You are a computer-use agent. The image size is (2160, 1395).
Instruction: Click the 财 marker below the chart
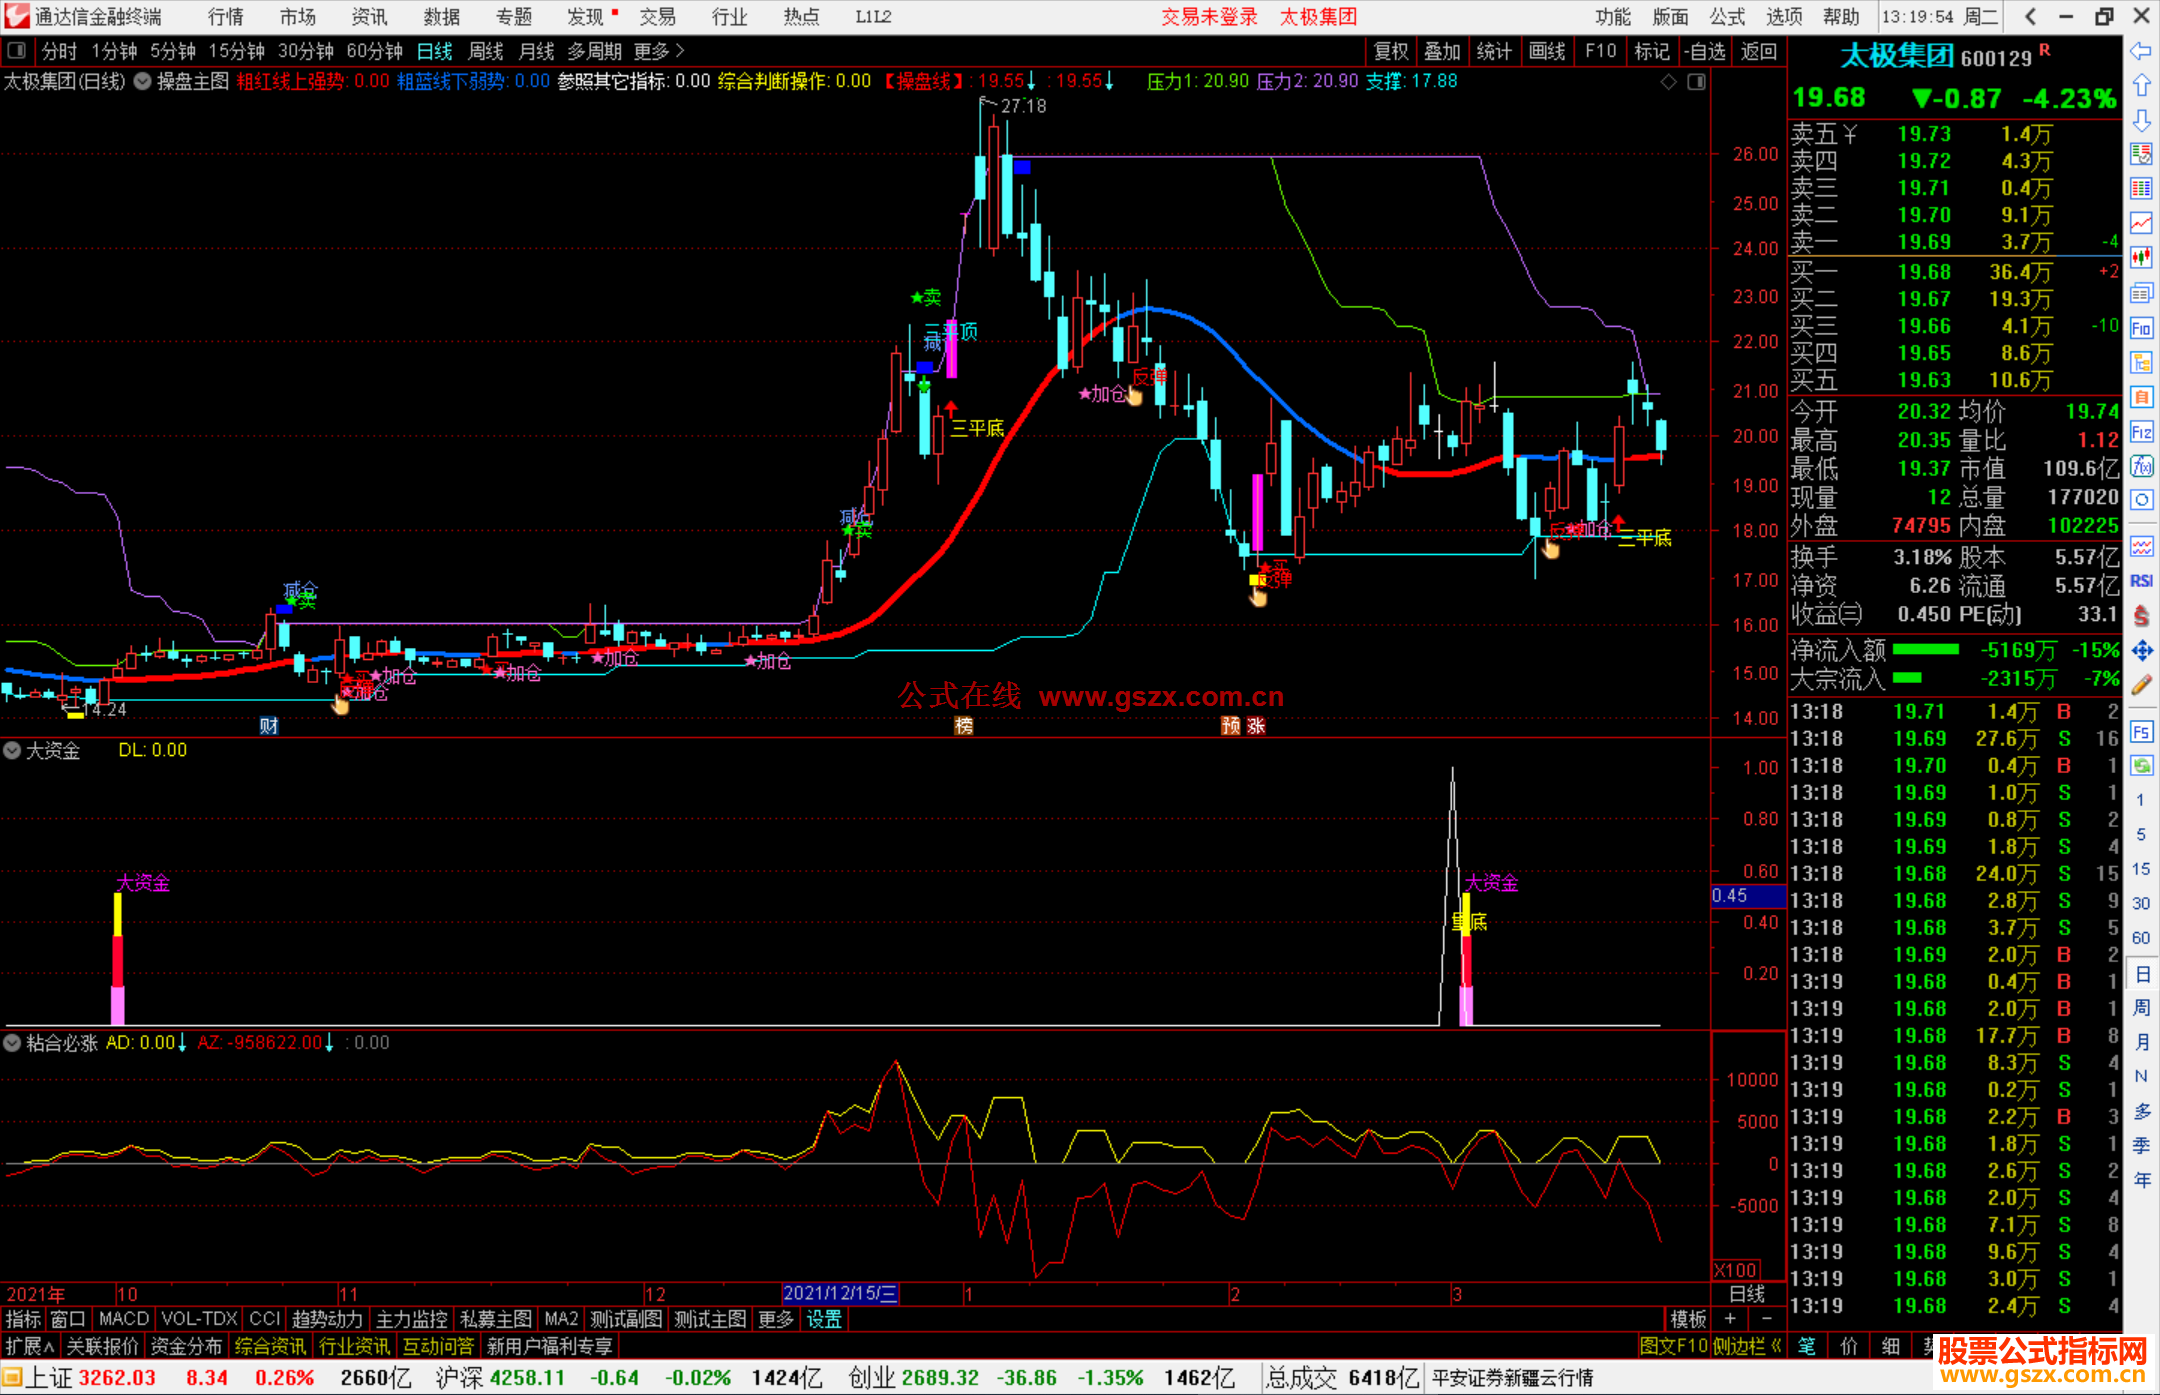click(268, 726)
